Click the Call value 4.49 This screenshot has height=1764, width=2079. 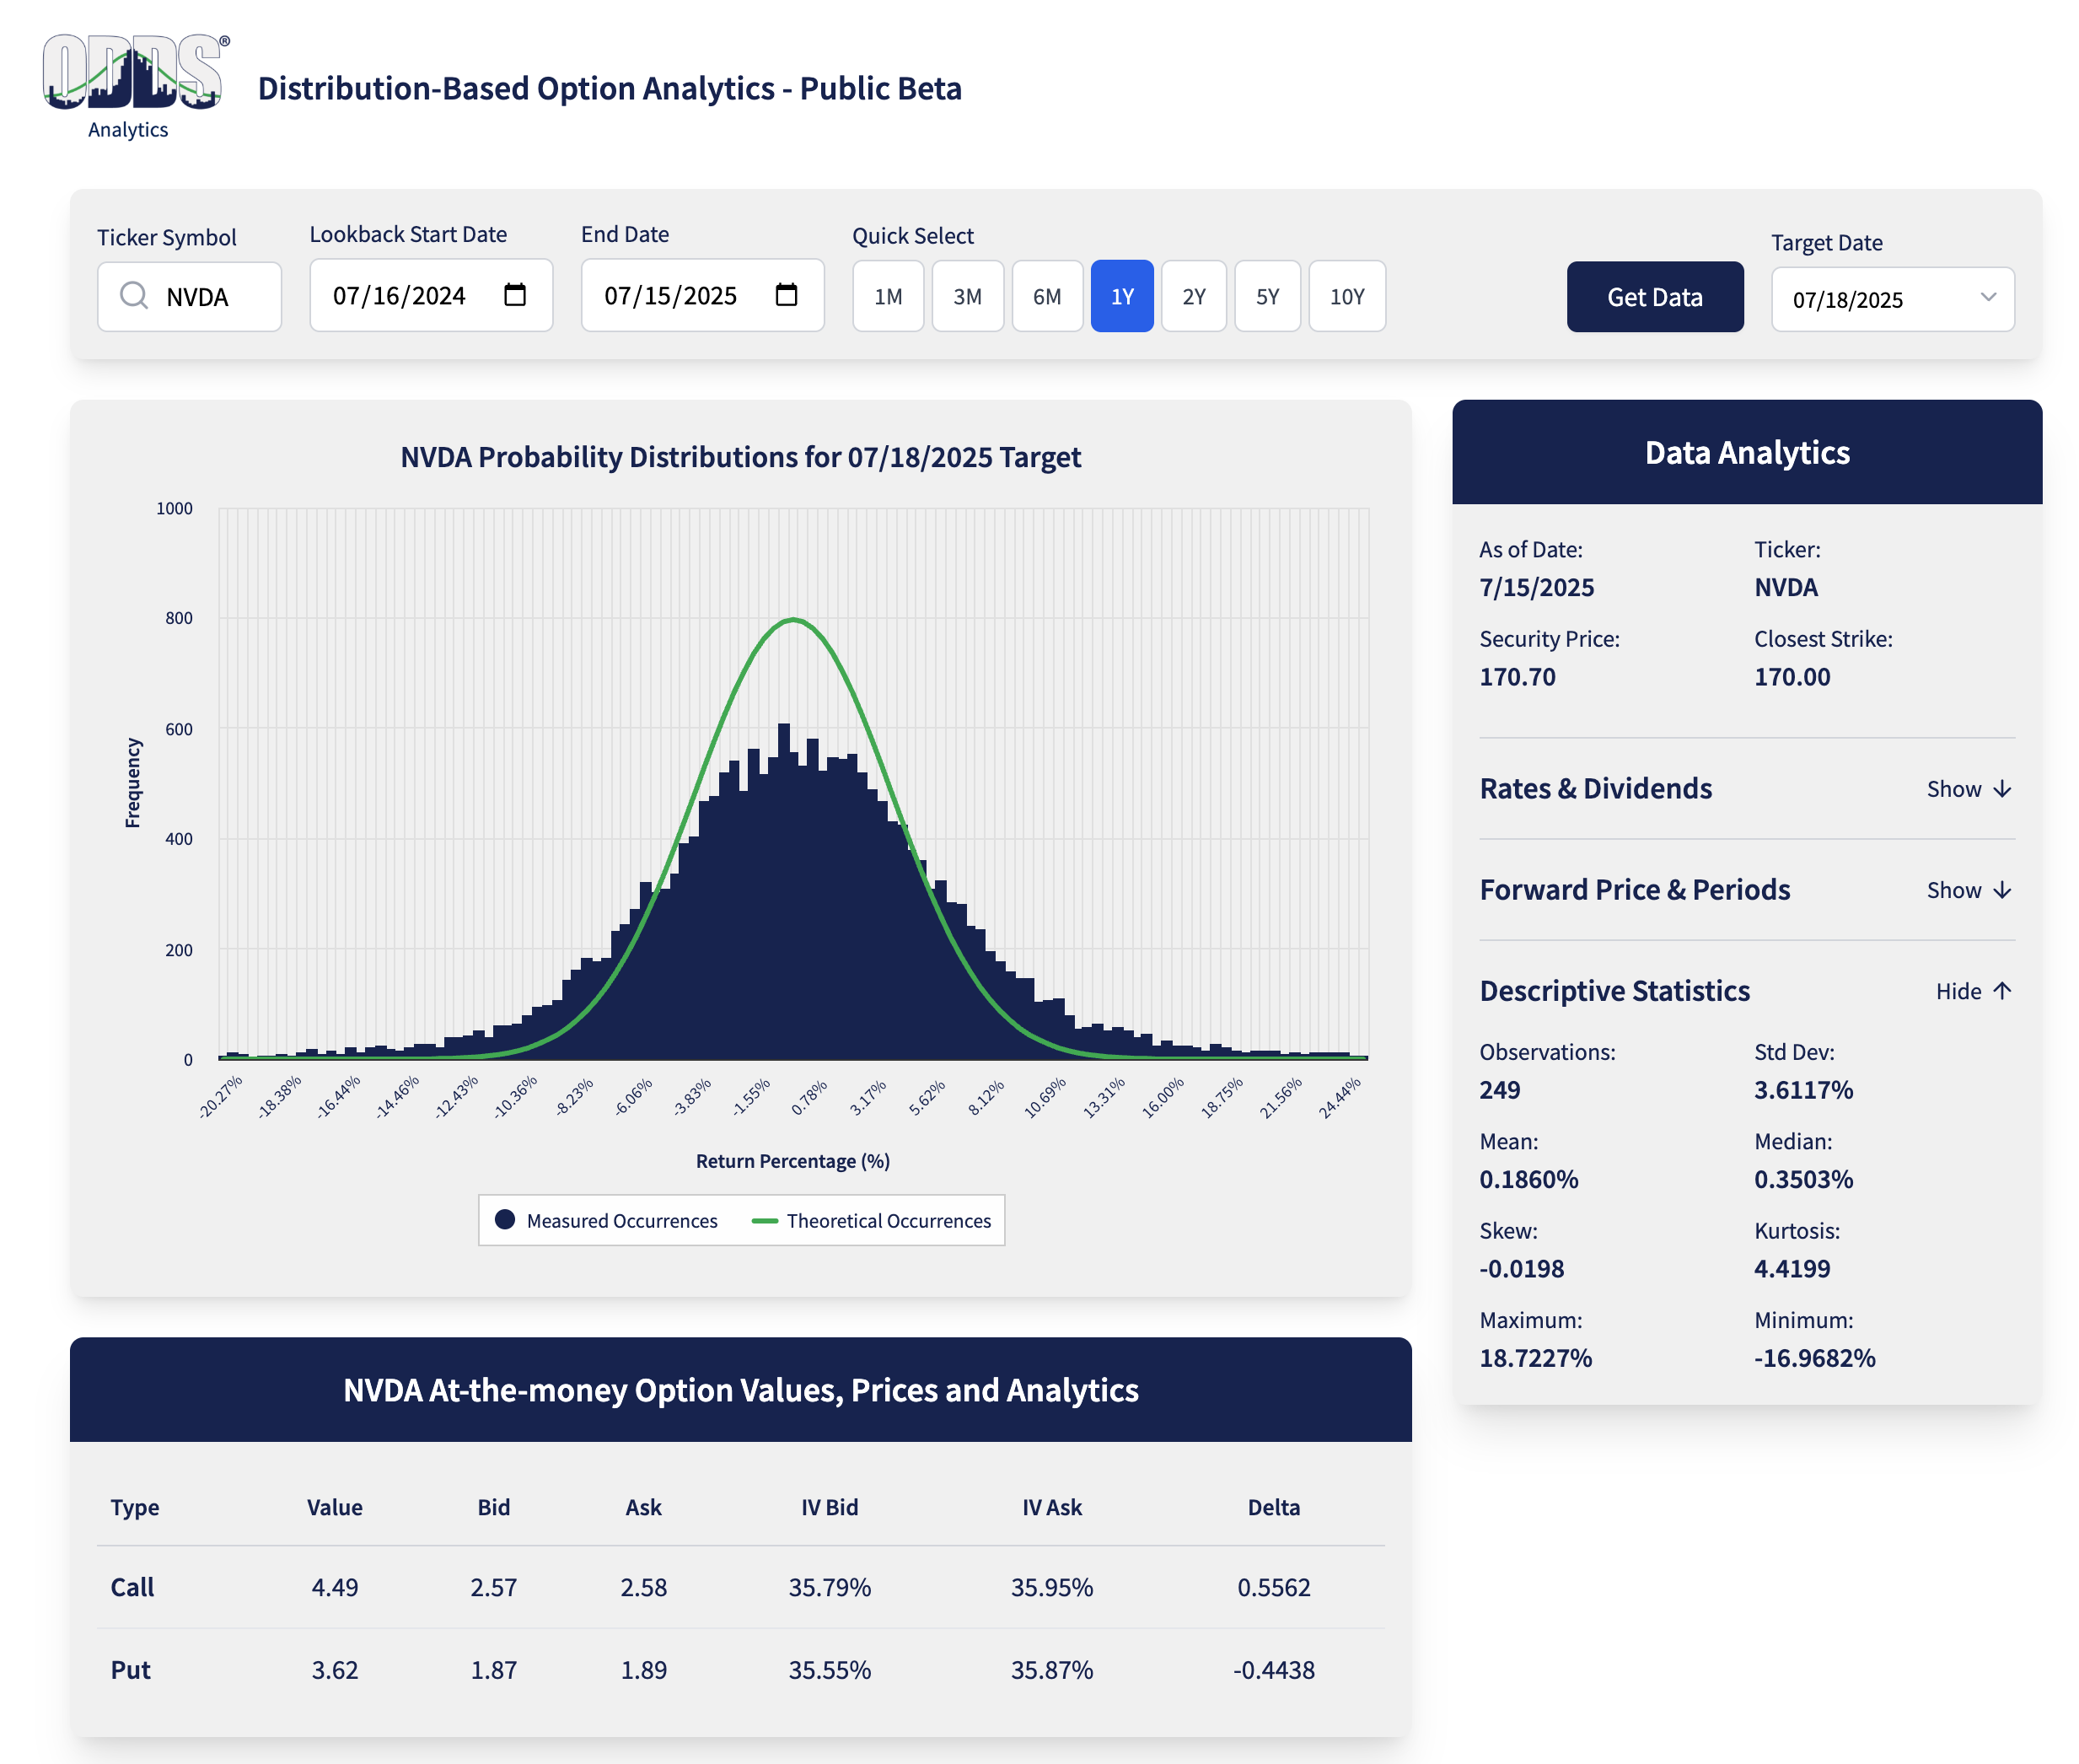(334, 1587)
